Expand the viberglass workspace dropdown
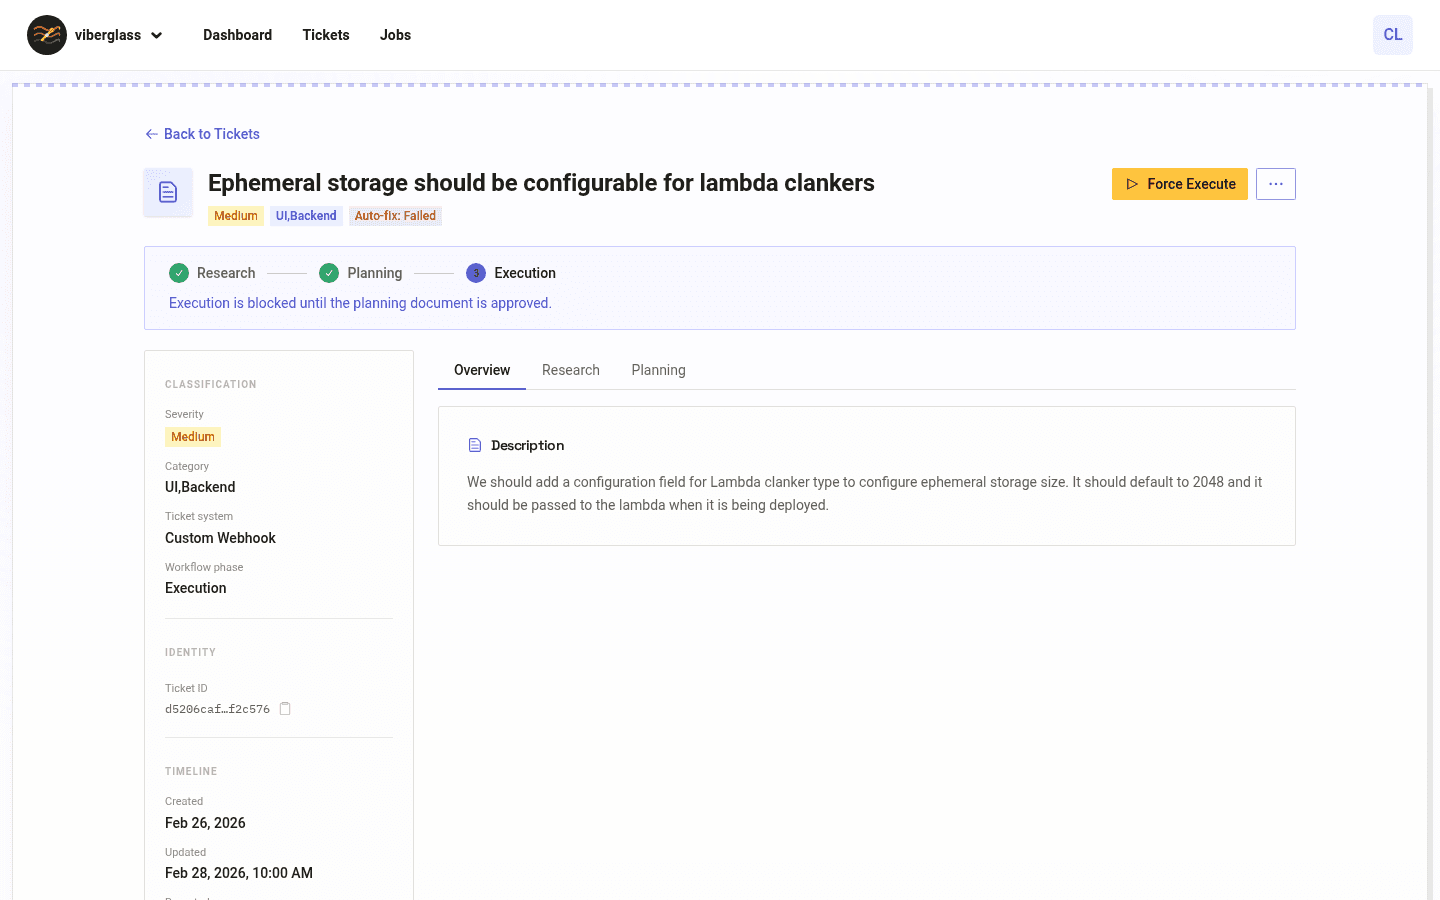Viewport: 1440px width, 900px height. (157, 35)
